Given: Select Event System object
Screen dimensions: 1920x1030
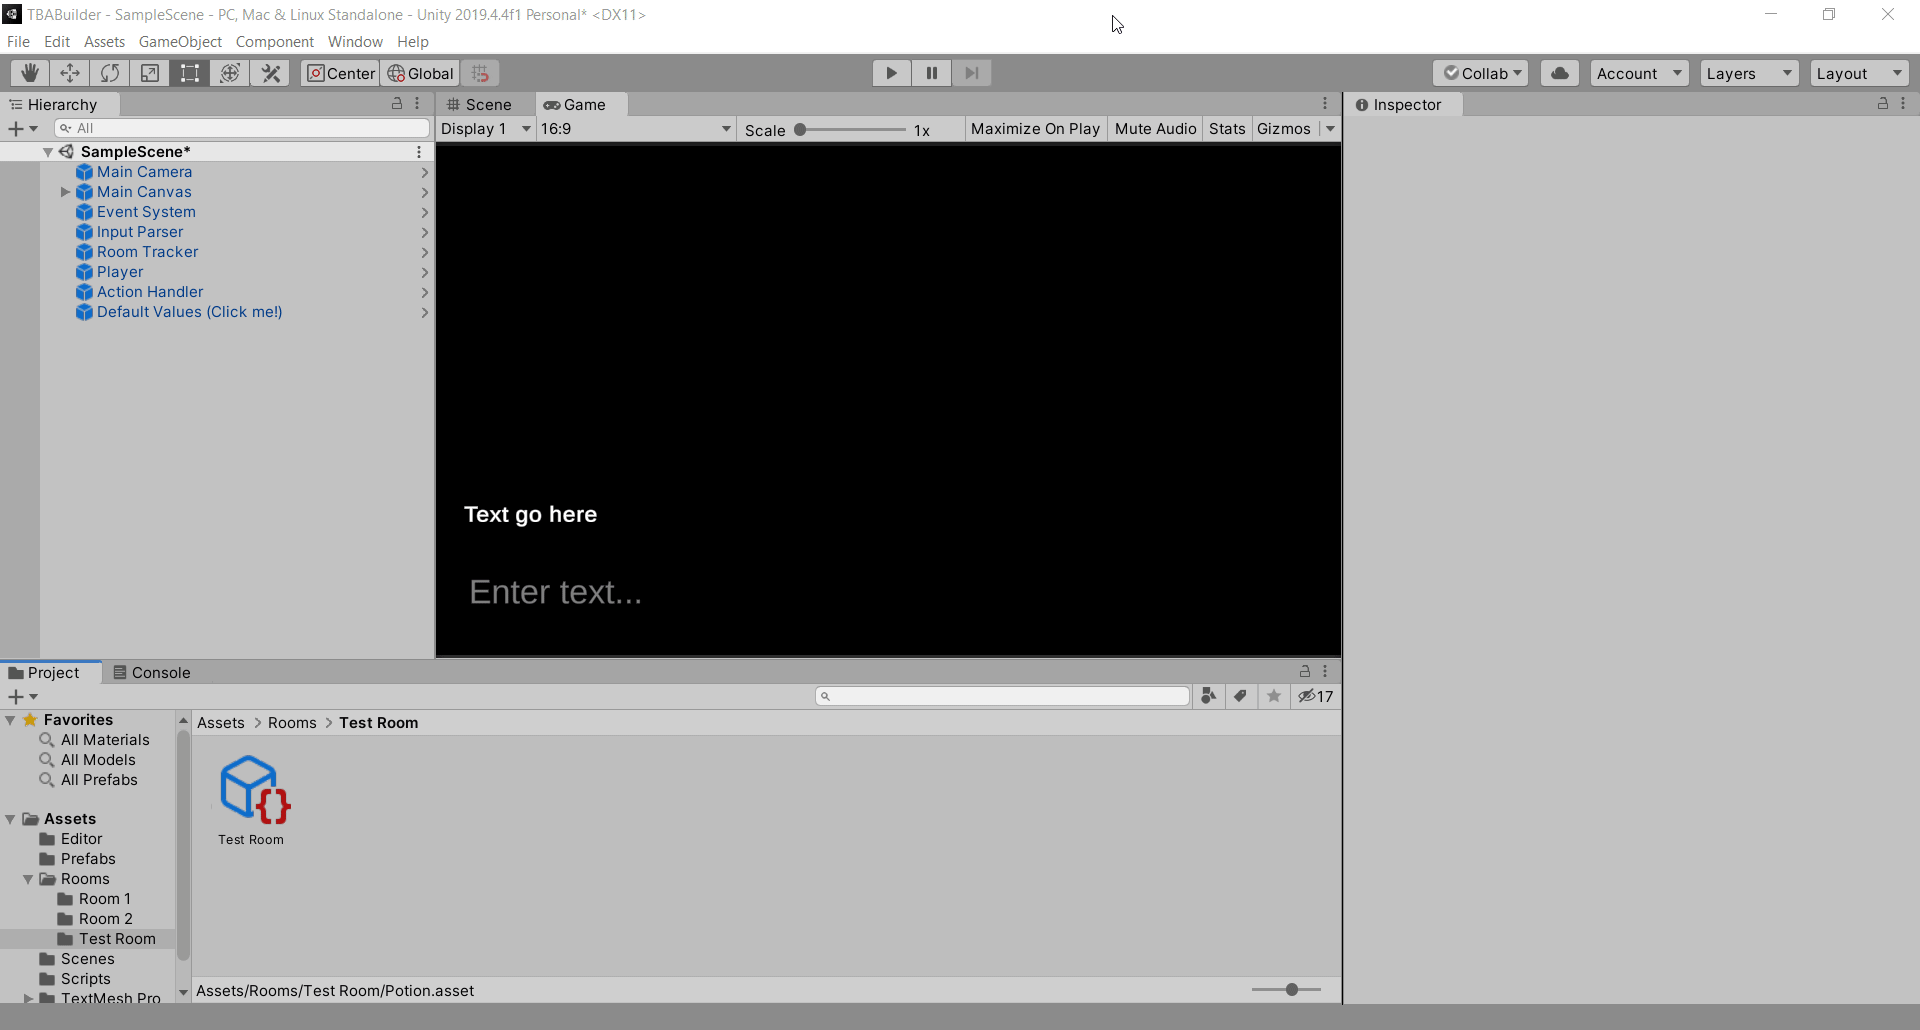Looking at the screenshot, I should coord(146,212).
